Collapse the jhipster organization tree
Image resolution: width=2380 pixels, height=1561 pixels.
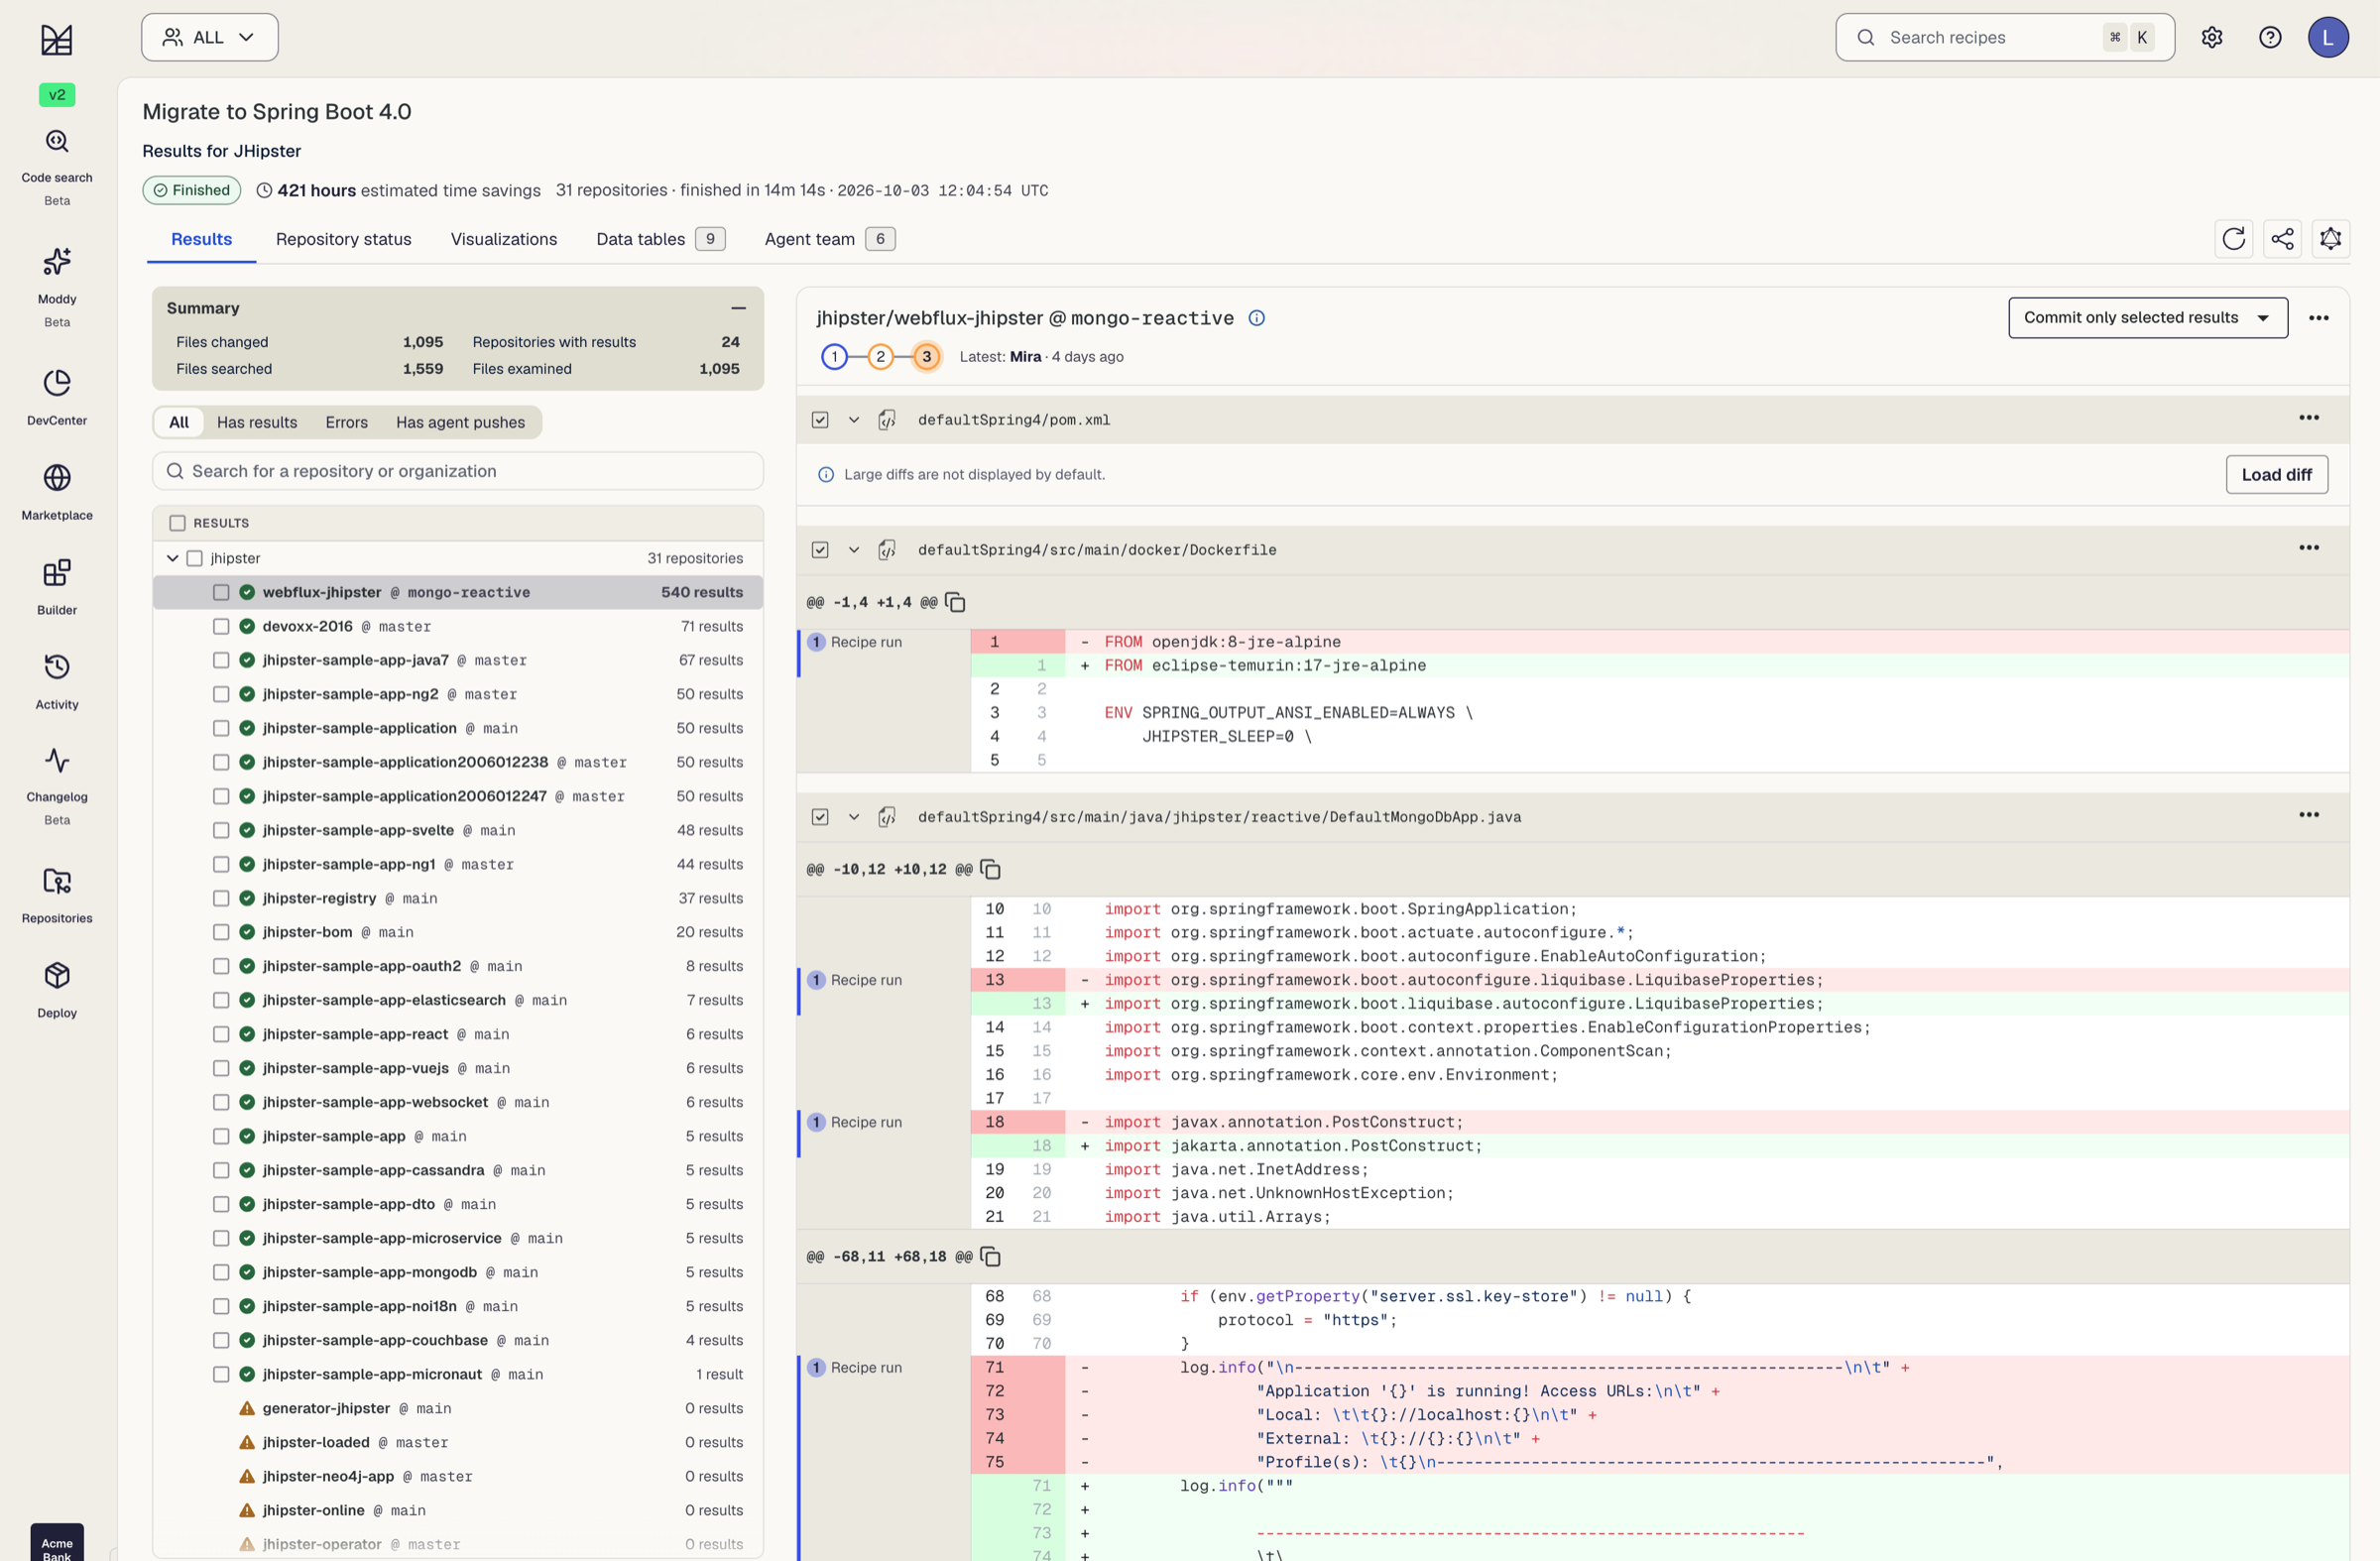click(172, 558)
